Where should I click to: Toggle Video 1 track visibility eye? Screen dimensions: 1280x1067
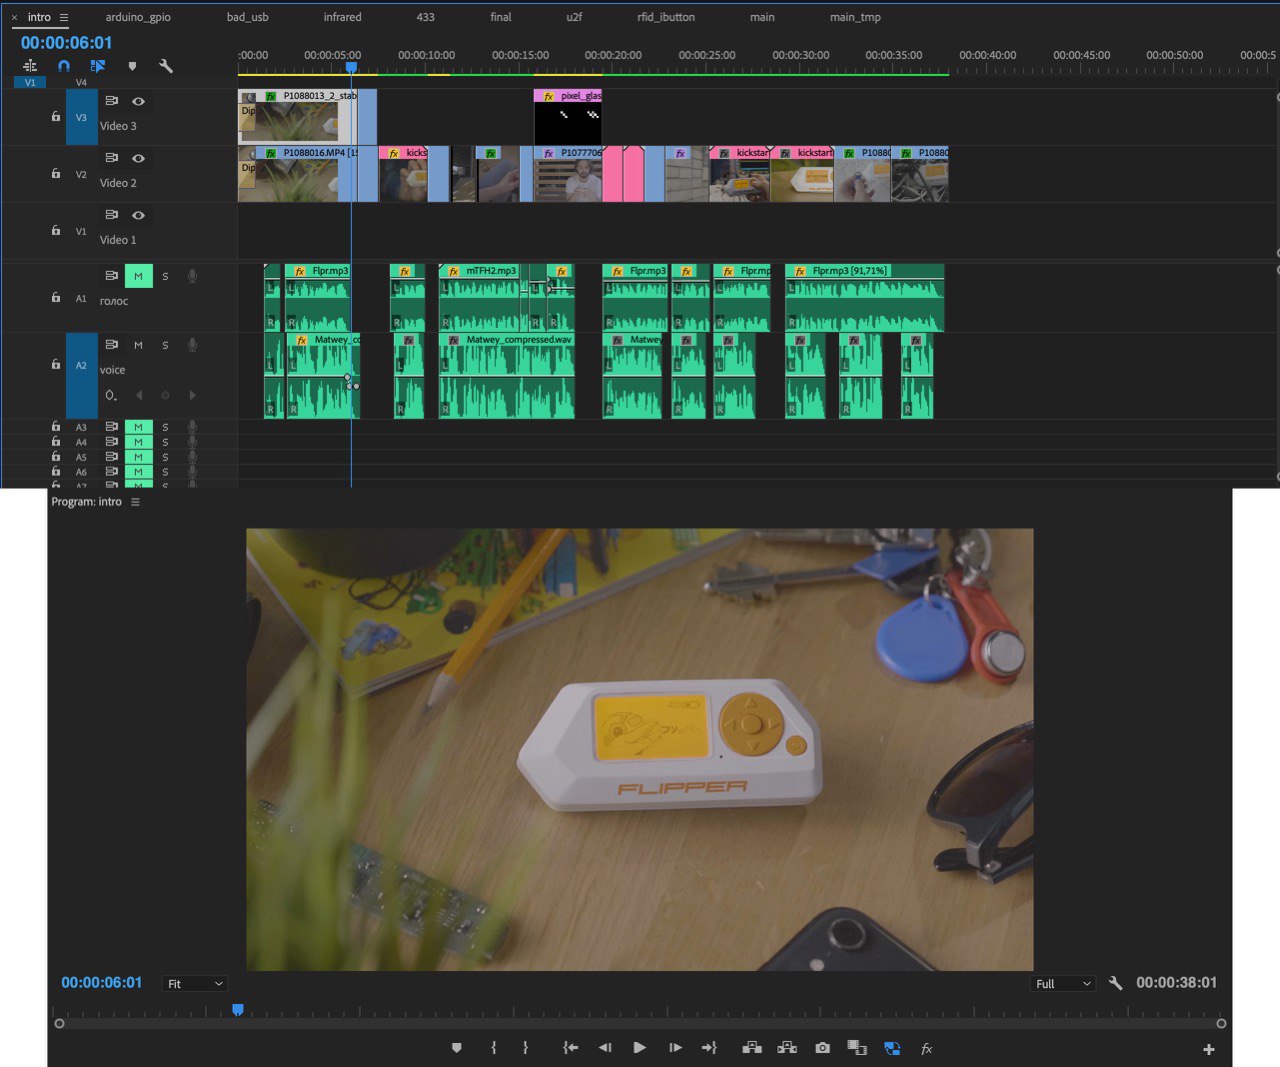pos(138,215)
